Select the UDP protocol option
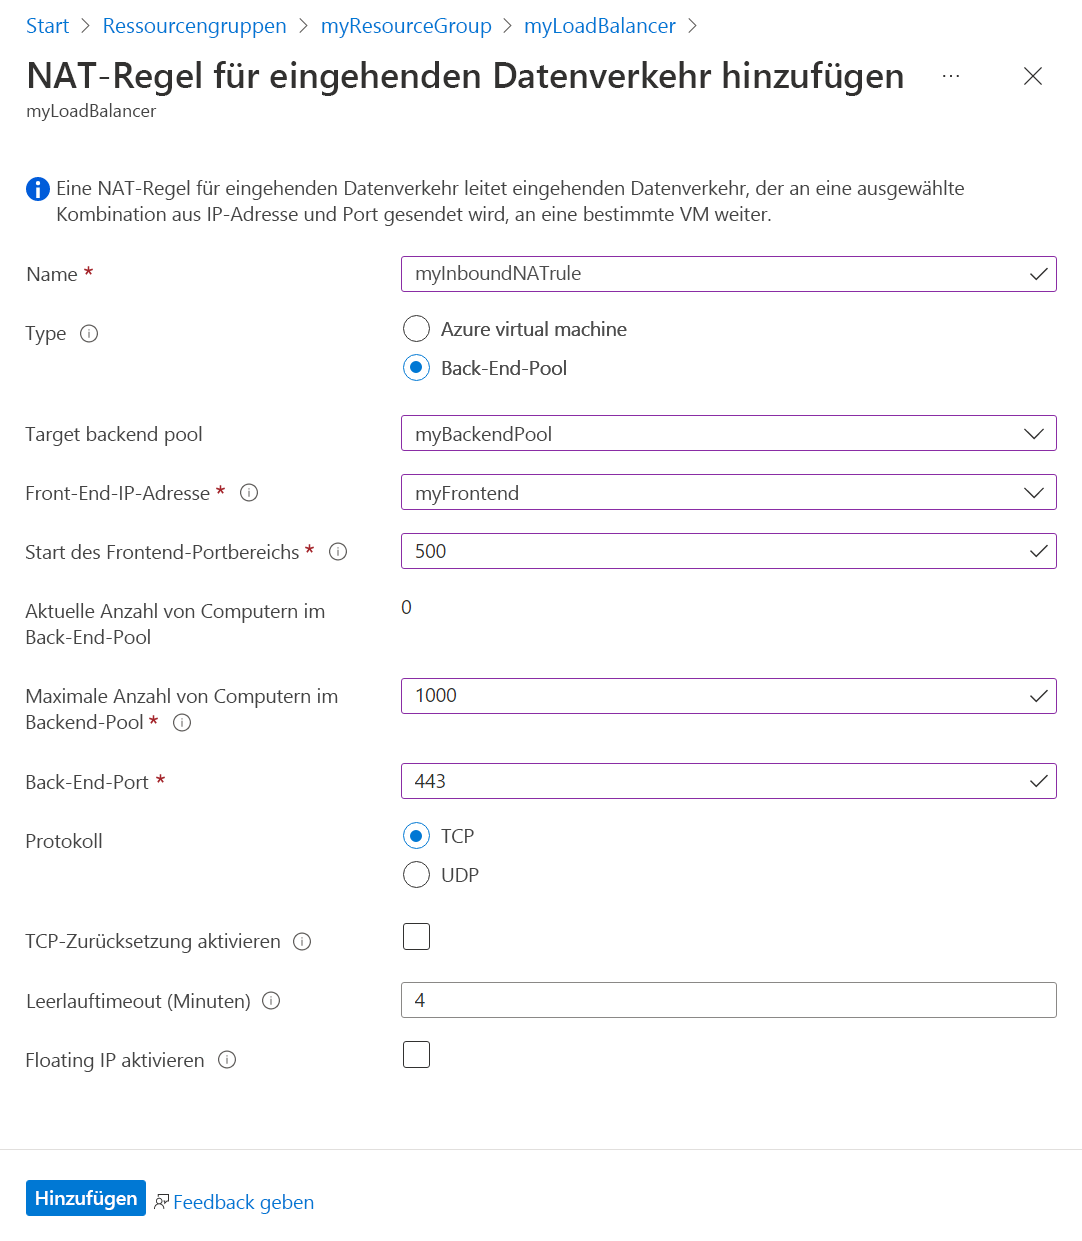 416,874
